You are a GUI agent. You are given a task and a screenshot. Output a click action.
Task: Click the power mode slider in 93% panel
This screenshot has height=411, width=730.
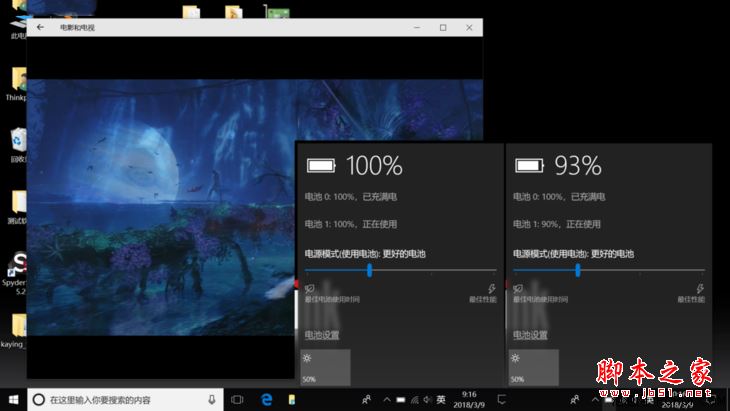point(609,270)
